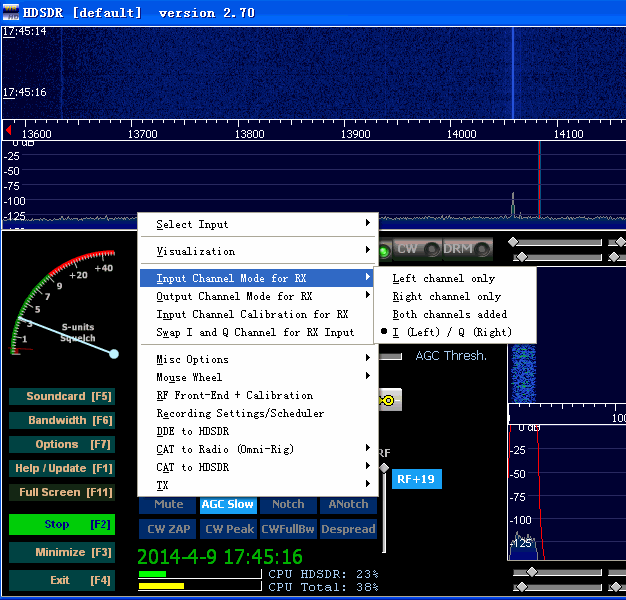Click the blue signal line in waterfall
This screenshot has height=600, width=626.
(513, 73)
